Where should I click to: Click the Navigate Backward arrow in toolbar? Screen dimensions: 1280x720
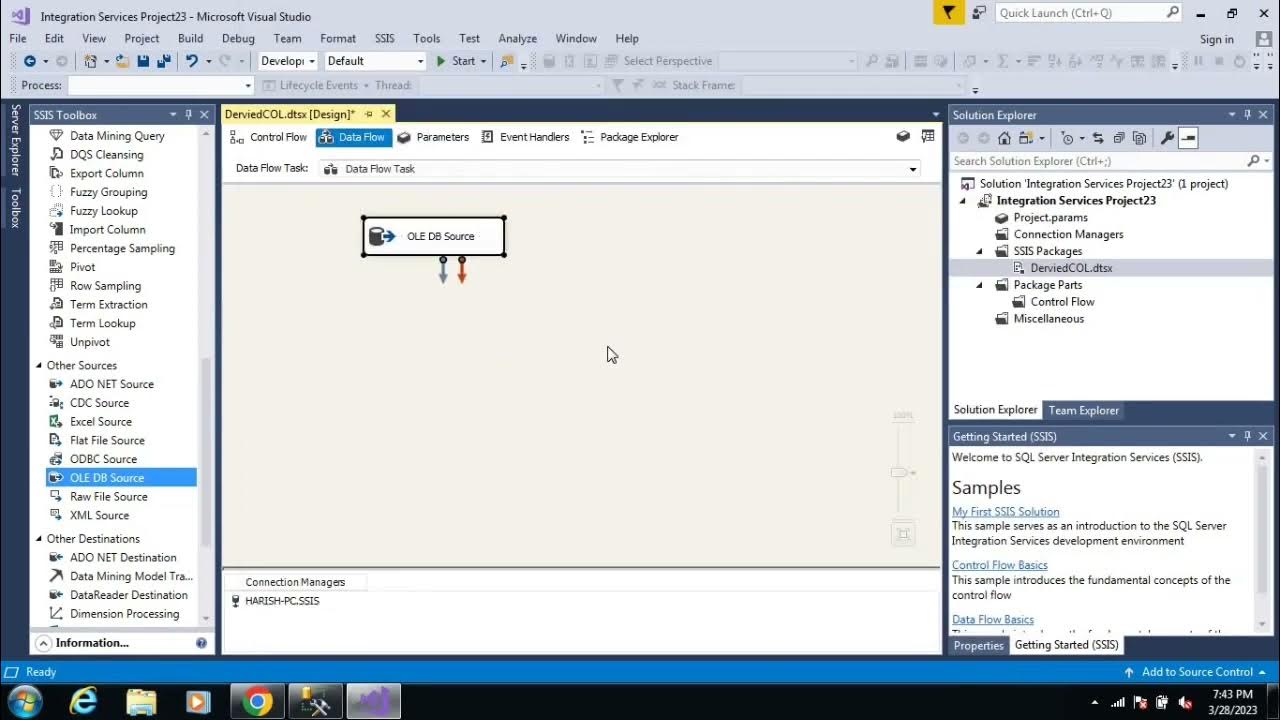coord(30,61)
